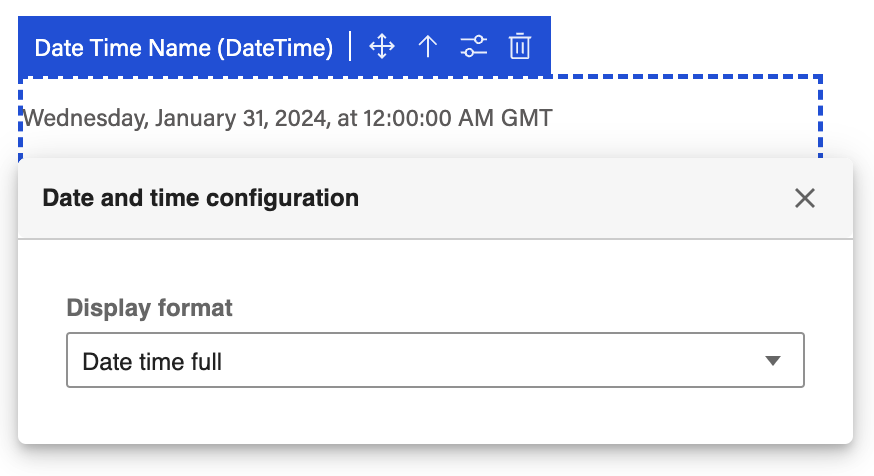This screenshot has height=476, width=874.
Task: Close the Date and time configuration dialog
Action: (x=805, y=198)
